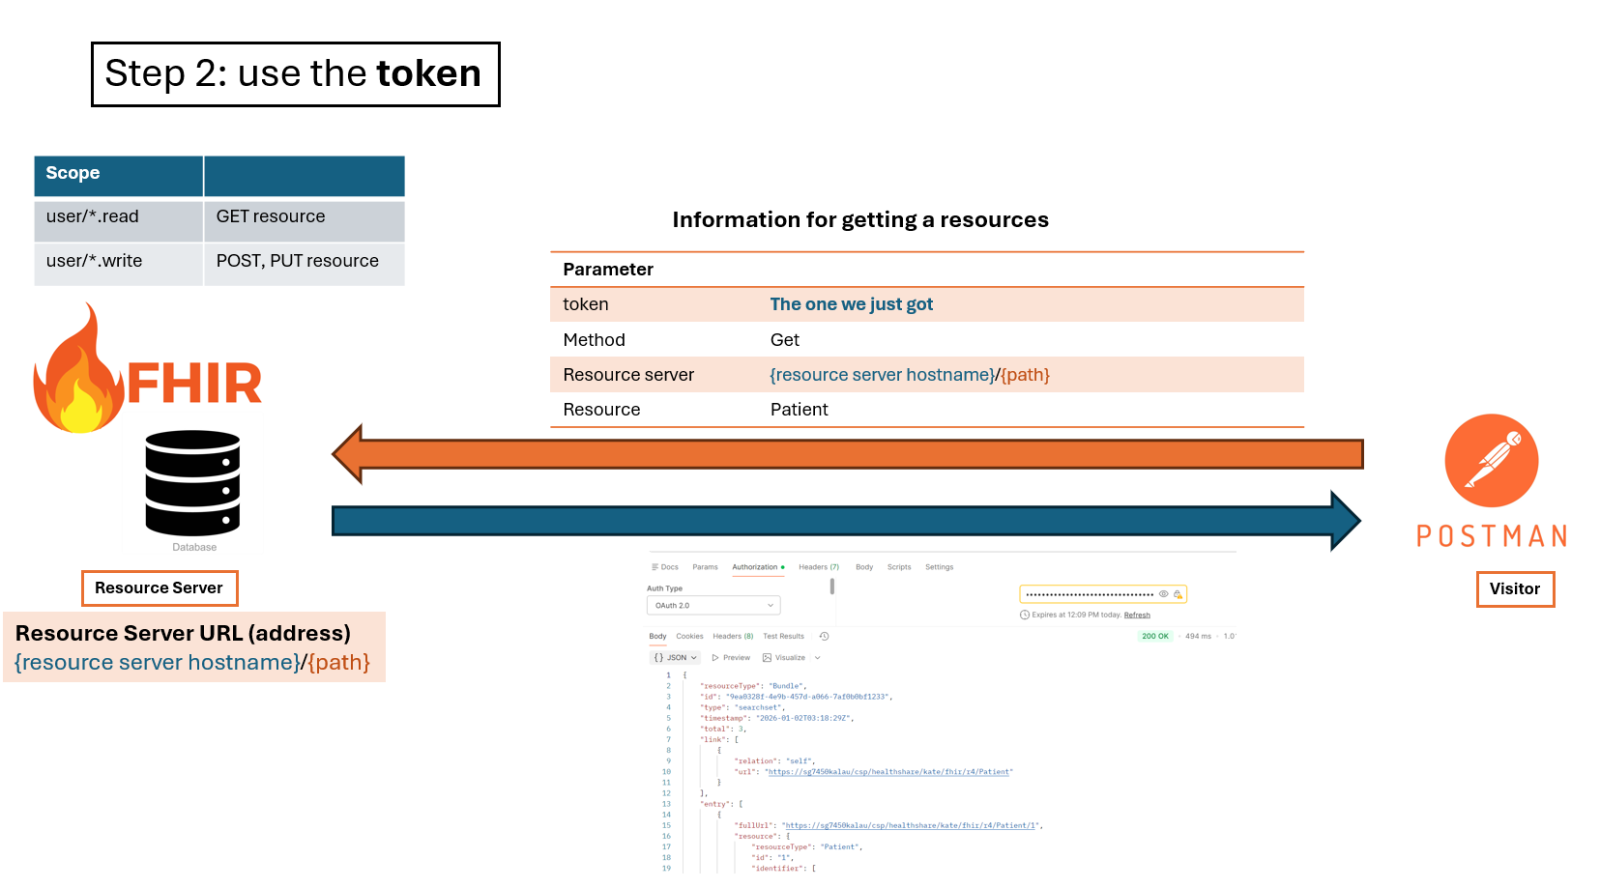Open the Headers (7) request tab
The width and height of the screenshot is (1600, 888).
tap(818, 567)
